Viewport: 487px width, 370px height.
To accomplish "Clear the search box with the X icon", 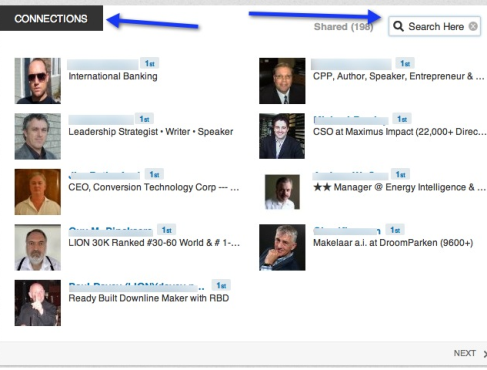I will click(473, 26).
